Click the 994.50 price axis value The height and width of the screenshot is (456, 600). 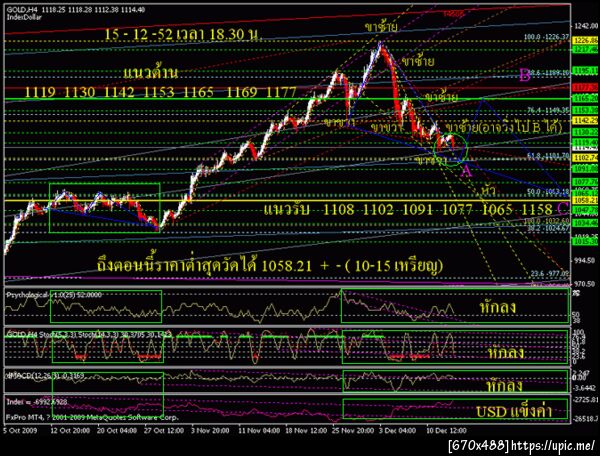click(x=585, y=261)
